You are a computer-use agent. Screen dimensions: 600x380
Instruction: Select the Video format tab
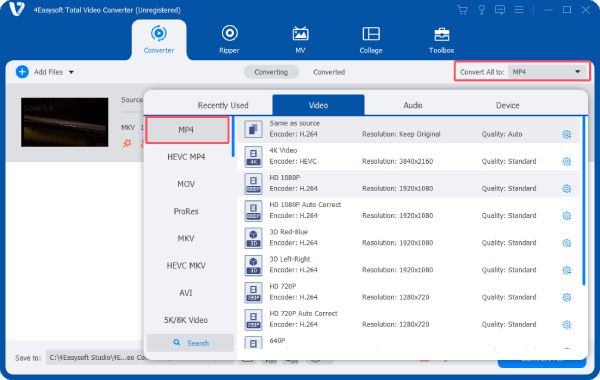(318, 105)
